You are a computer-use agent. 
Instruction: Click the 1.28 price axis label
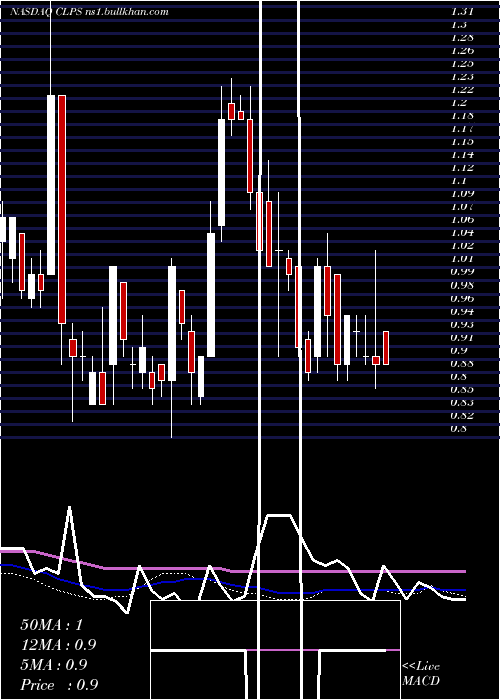click(x=462, y=38)
